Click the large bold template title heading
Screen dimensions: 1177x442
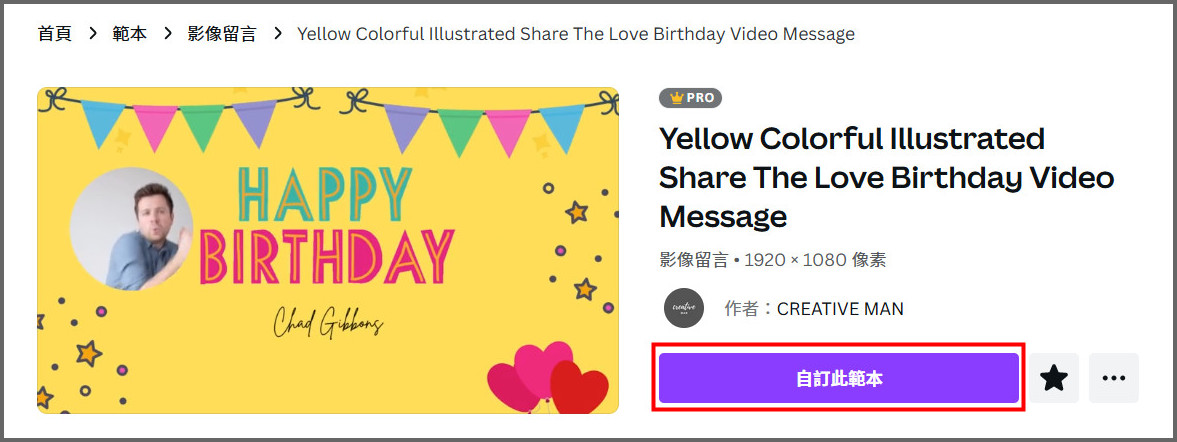(x=886, y=177)
